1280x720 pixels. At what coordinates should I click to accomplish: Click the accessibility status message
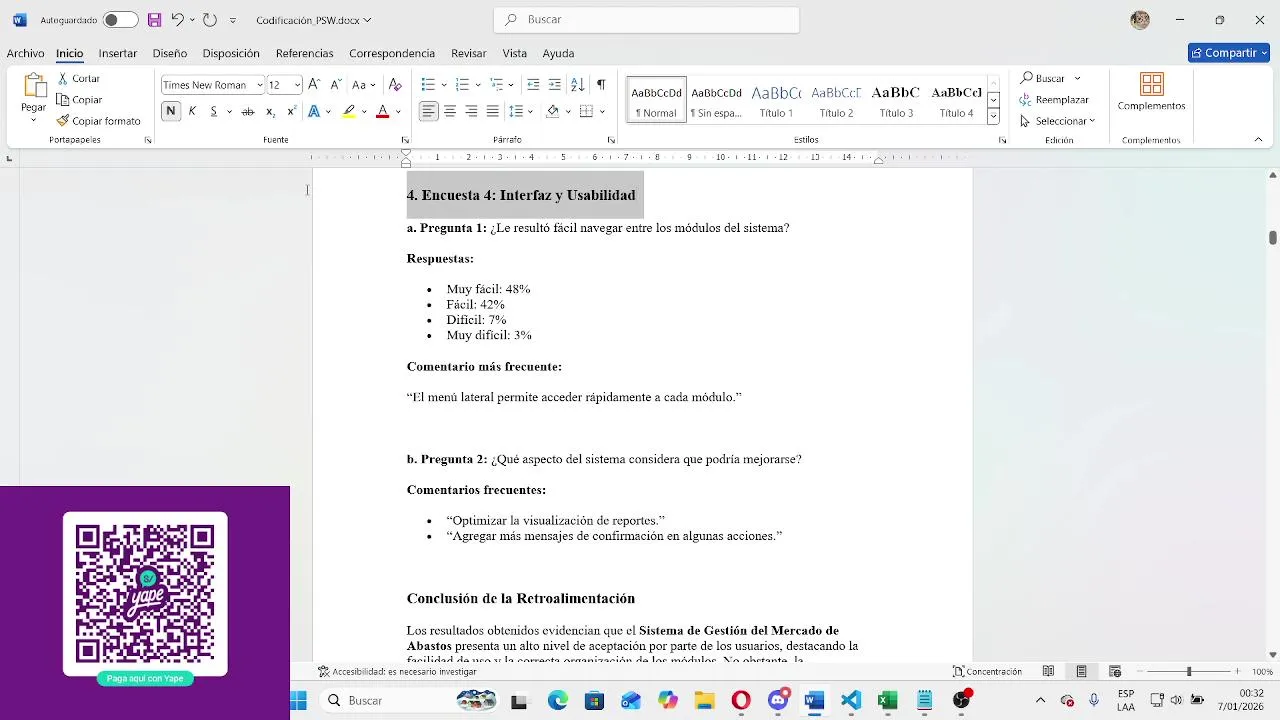click(x=397, y=672)
